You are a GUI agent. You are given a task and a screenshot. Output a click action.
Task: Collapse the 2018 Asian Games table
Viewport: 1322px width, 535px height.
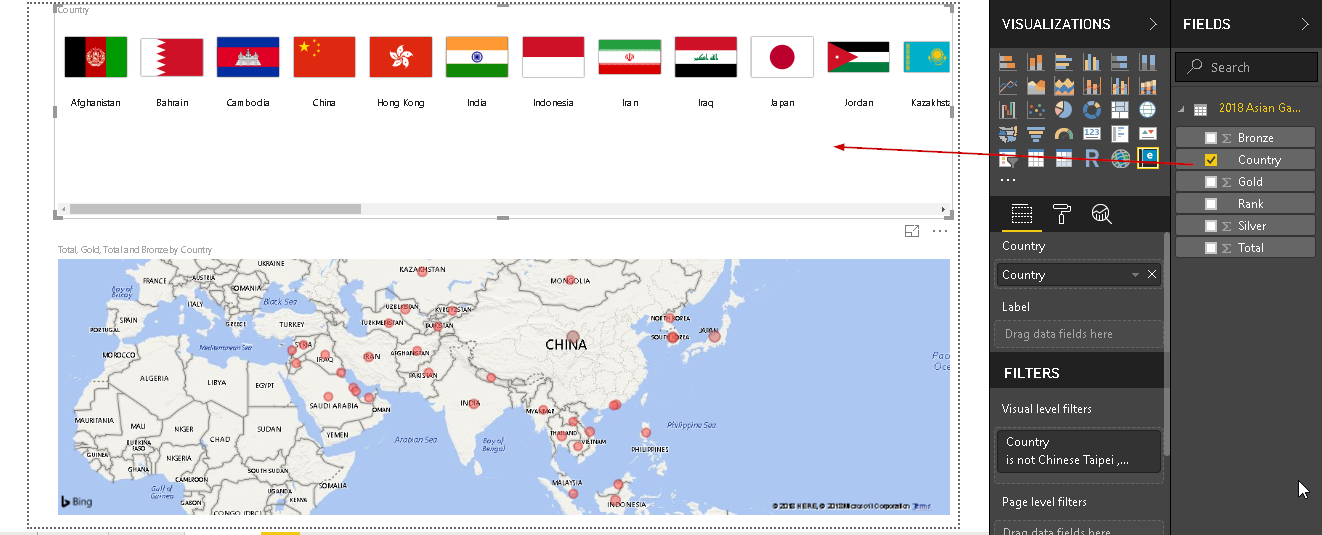(x=1183, y=108)
